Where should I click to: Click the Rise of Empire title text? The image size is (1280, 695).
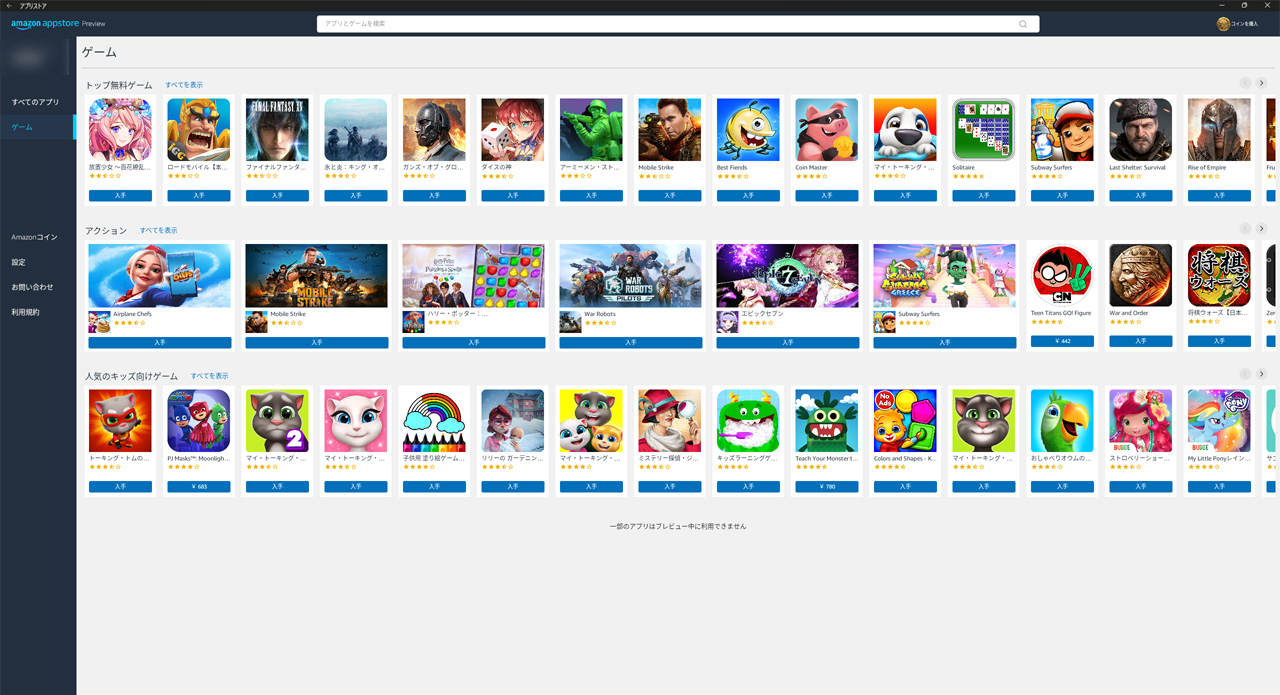tap(1207, 168)
